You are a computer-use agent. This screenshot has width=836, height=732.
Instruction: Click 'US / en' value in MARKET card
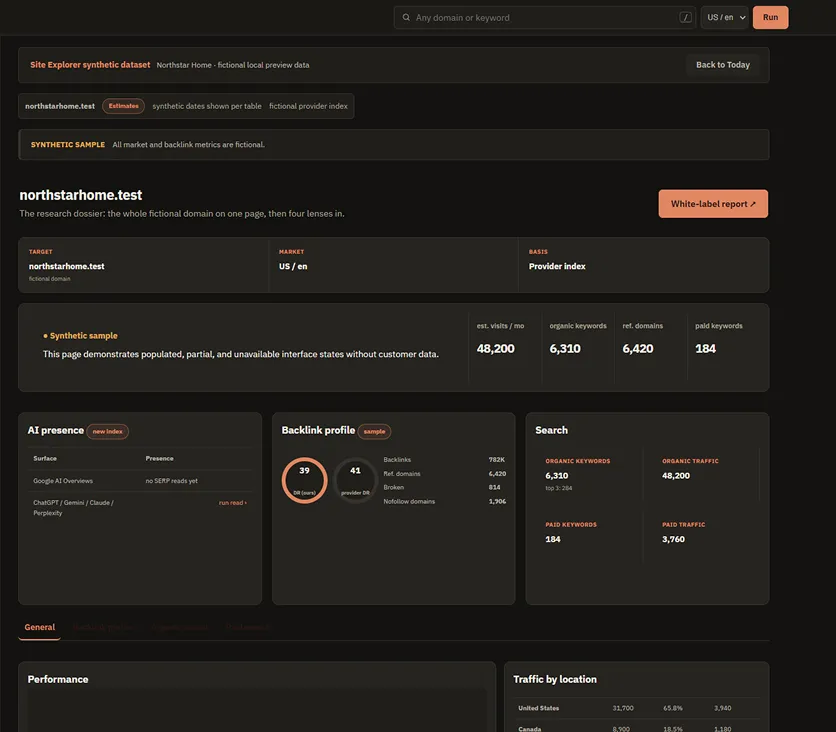[x=293, y=266]
